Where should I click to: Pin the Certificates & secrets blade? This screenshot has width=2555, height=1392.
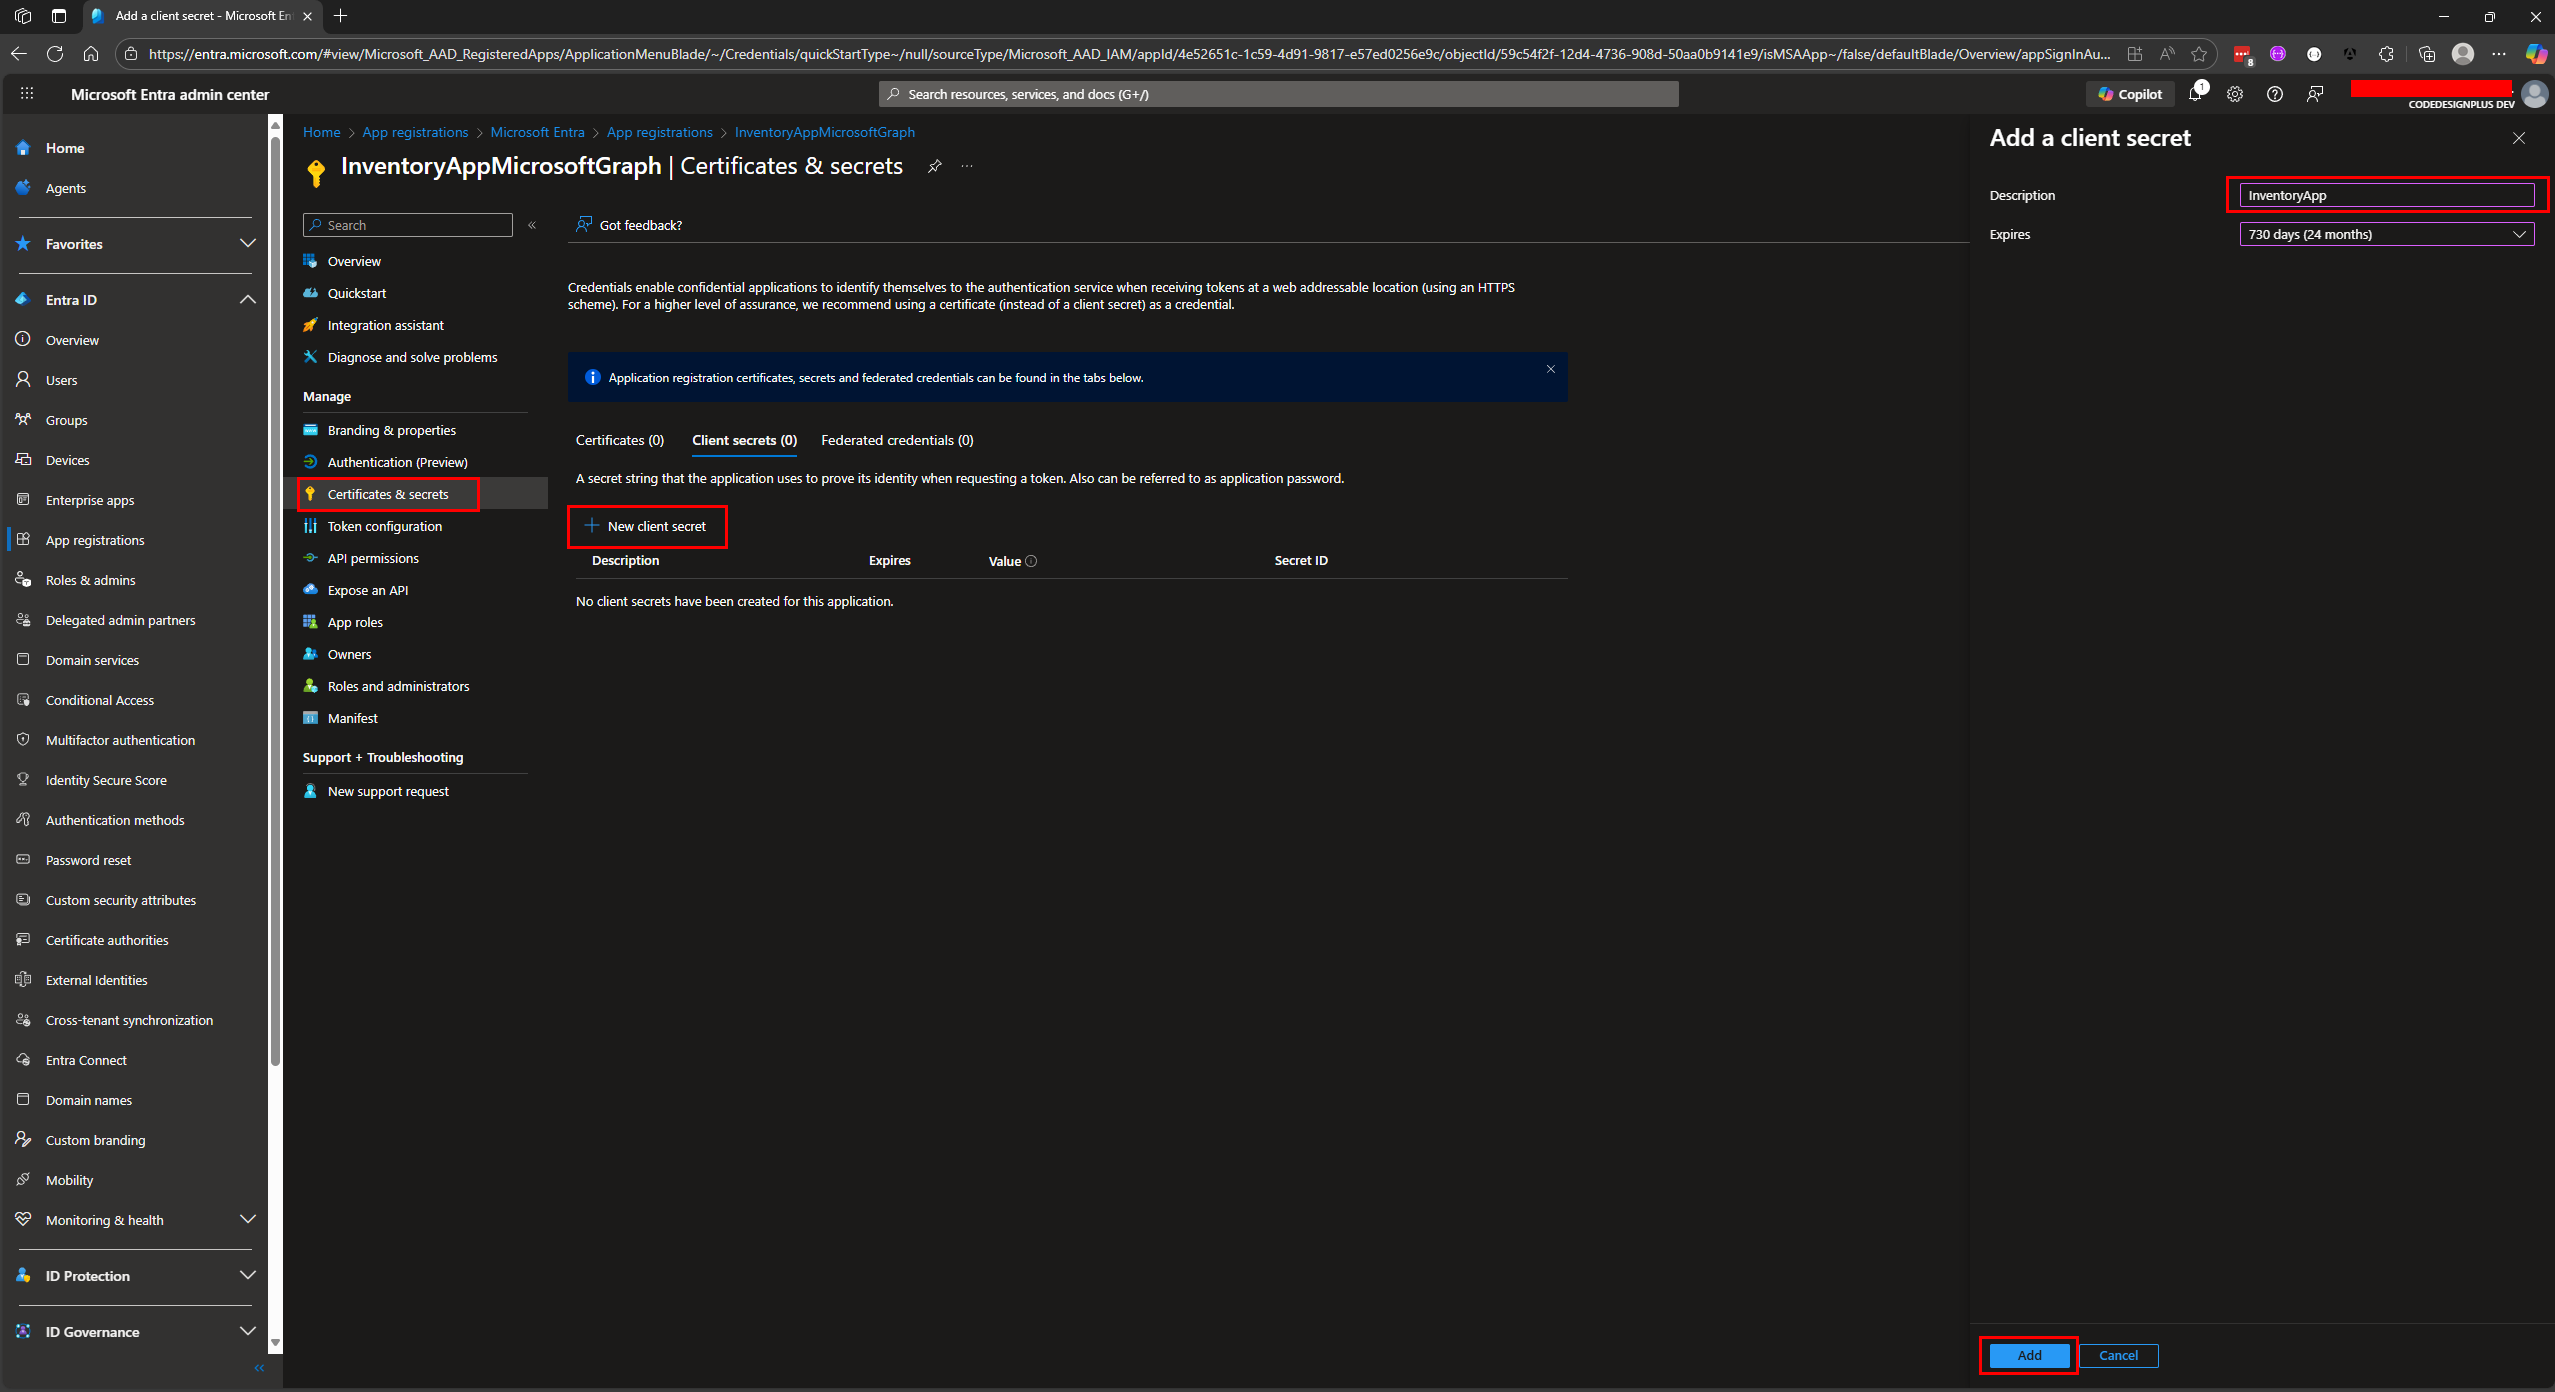[934, 166]
